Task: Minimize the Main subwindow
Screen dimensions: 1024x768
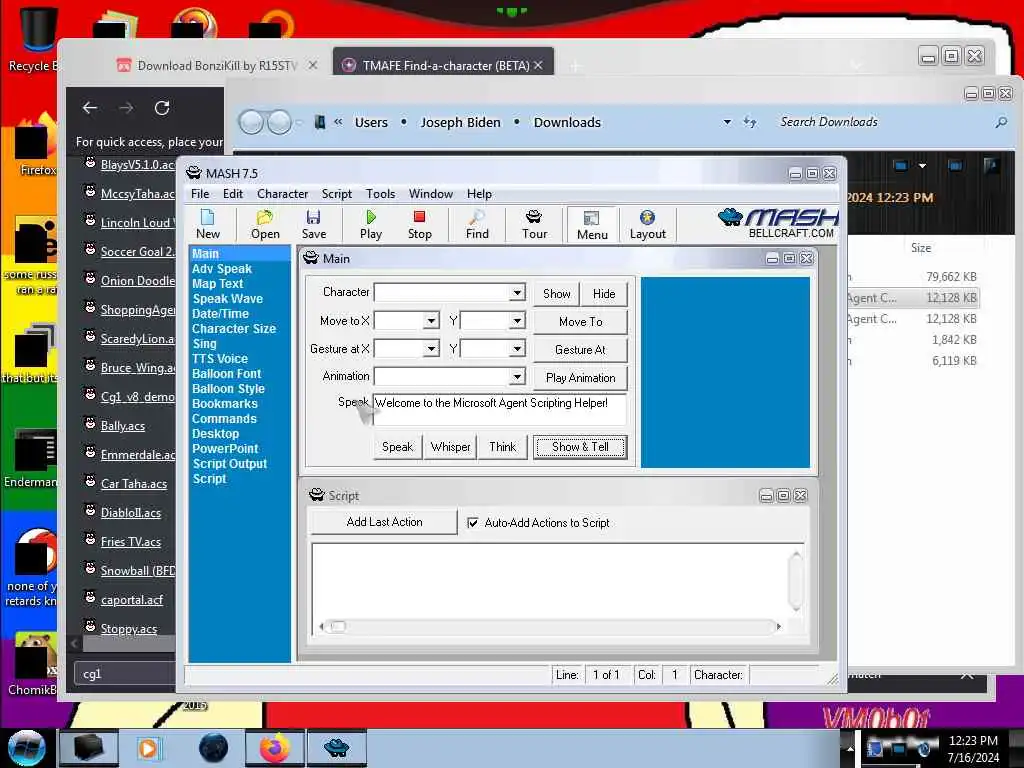Action: click(x=772, y=259)
